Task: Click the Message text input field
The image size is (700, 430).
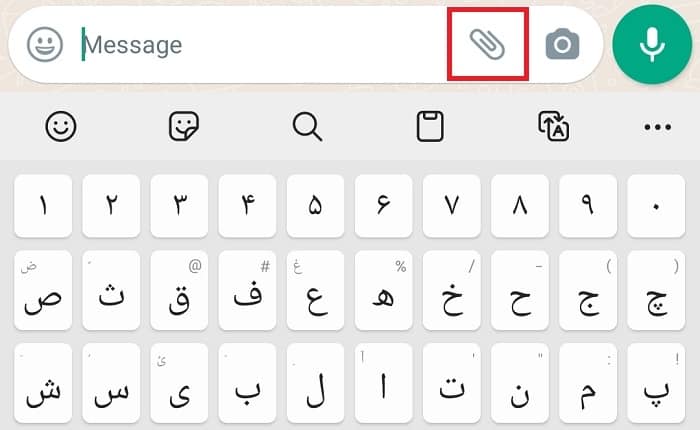Action: (250, 45)
